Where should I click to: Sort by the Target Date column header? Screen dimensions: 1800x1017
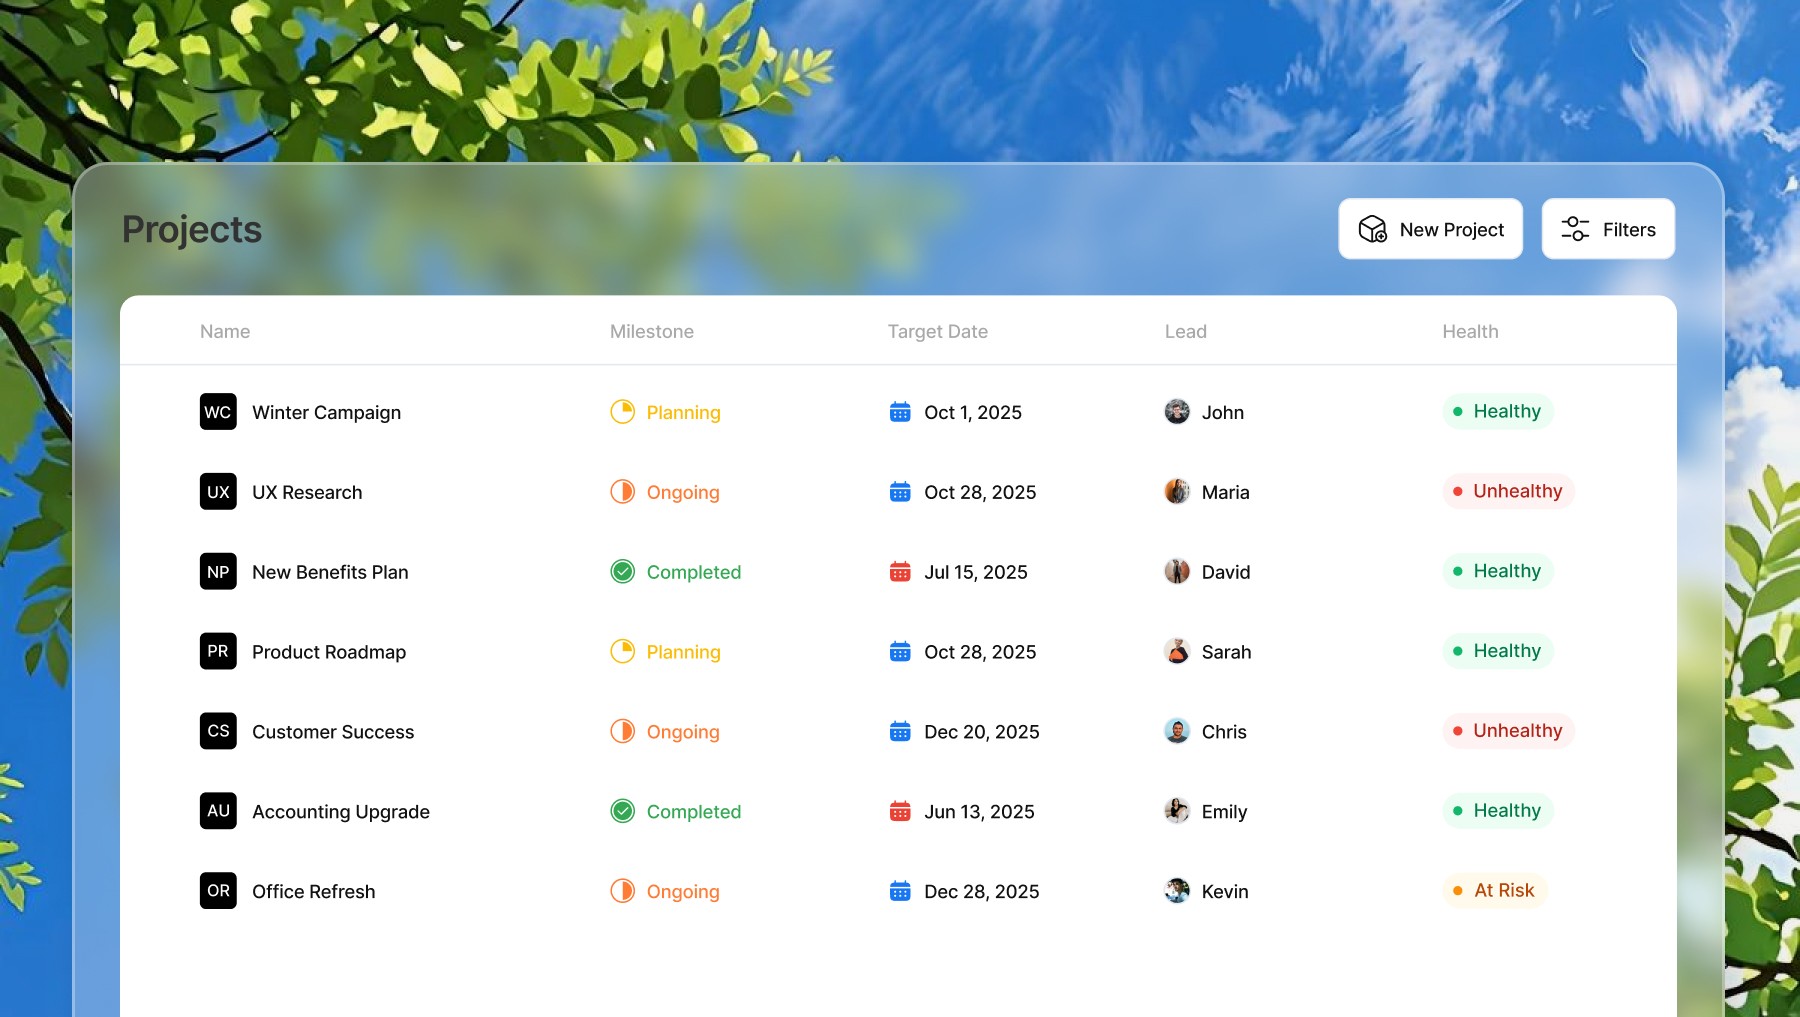click(x=938, y=331)
